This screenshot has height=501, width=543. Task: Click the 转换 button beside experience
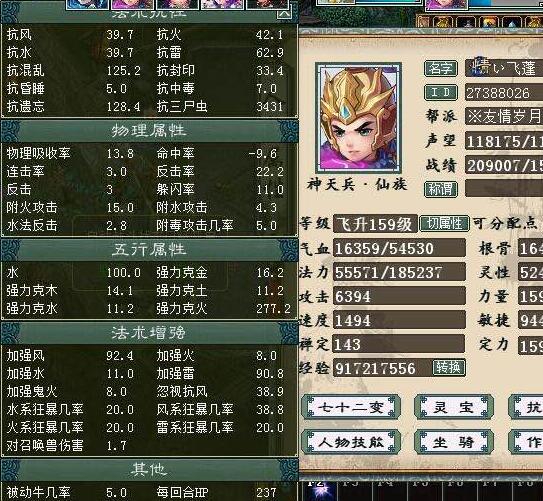click(448, 368)
